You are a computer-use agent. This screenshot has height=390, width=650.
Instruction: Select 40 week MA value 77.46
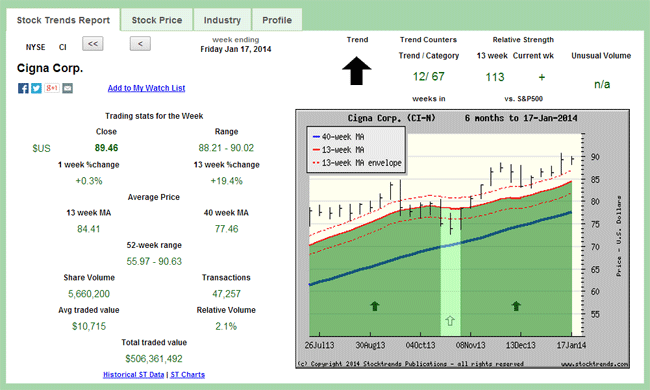[x=226, y=229]
